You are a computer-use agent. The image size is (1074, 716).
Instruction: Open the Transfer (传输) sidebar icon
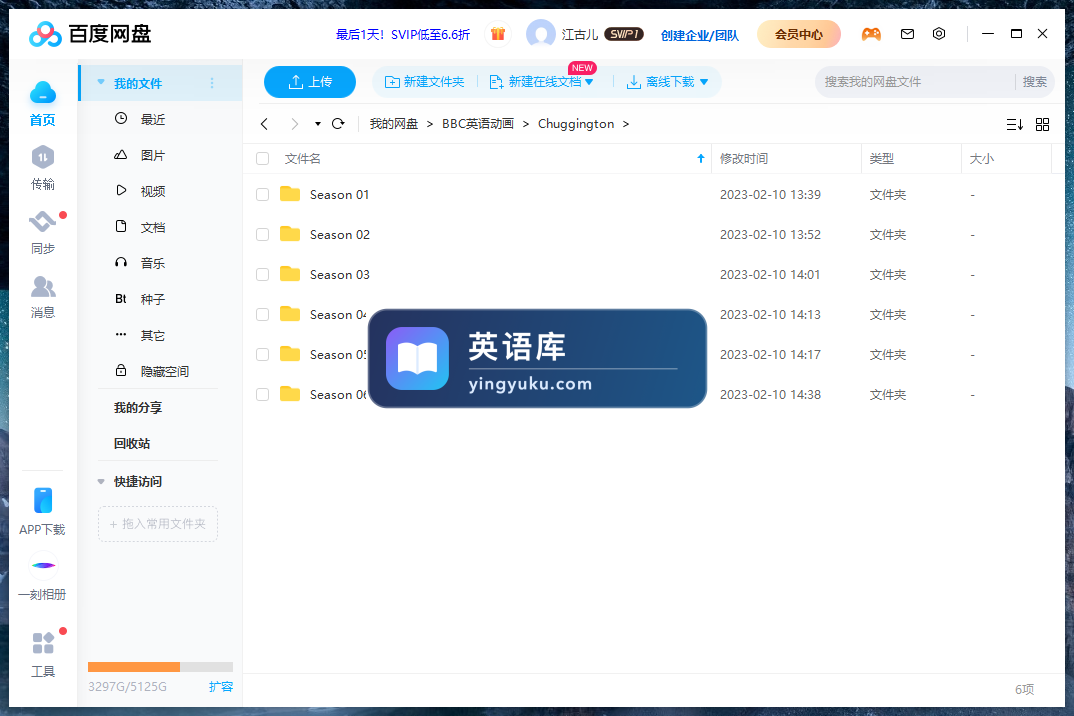[42, 158]
